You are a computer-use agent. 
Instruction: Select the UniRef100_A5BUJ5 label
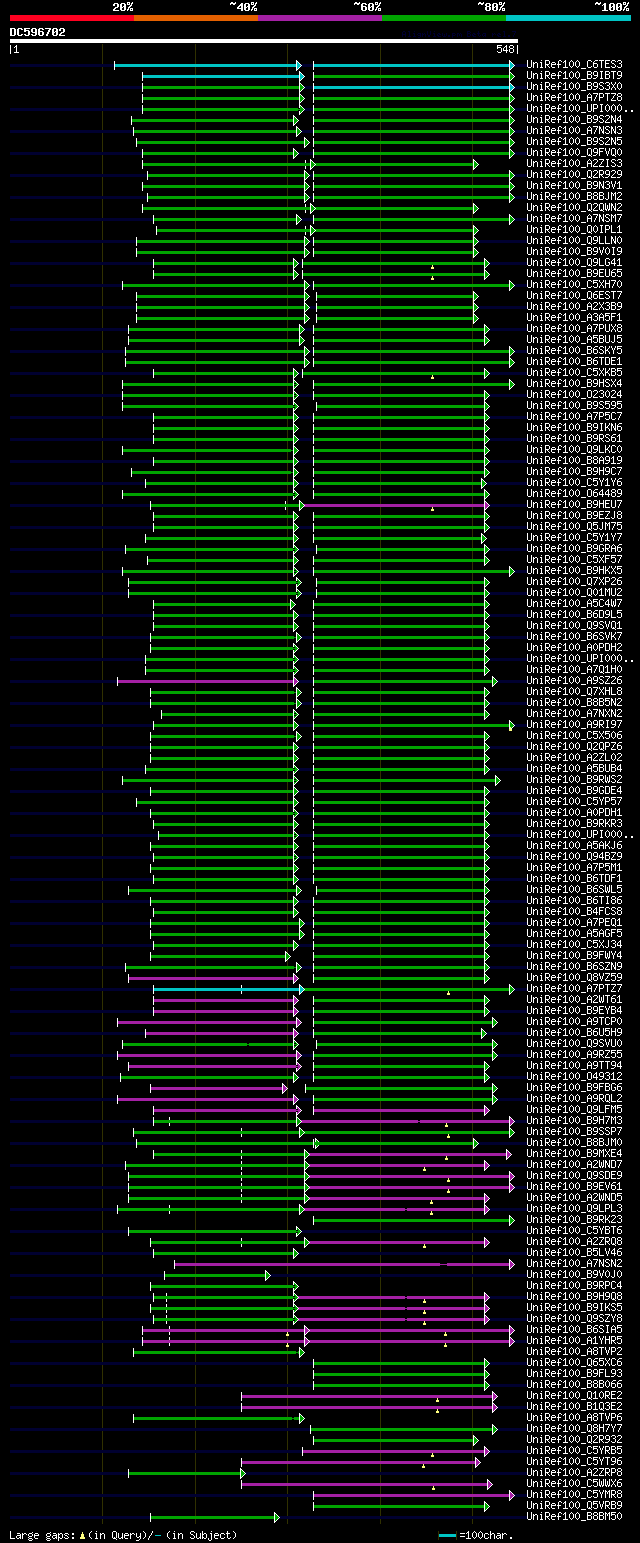coord(574,340)
